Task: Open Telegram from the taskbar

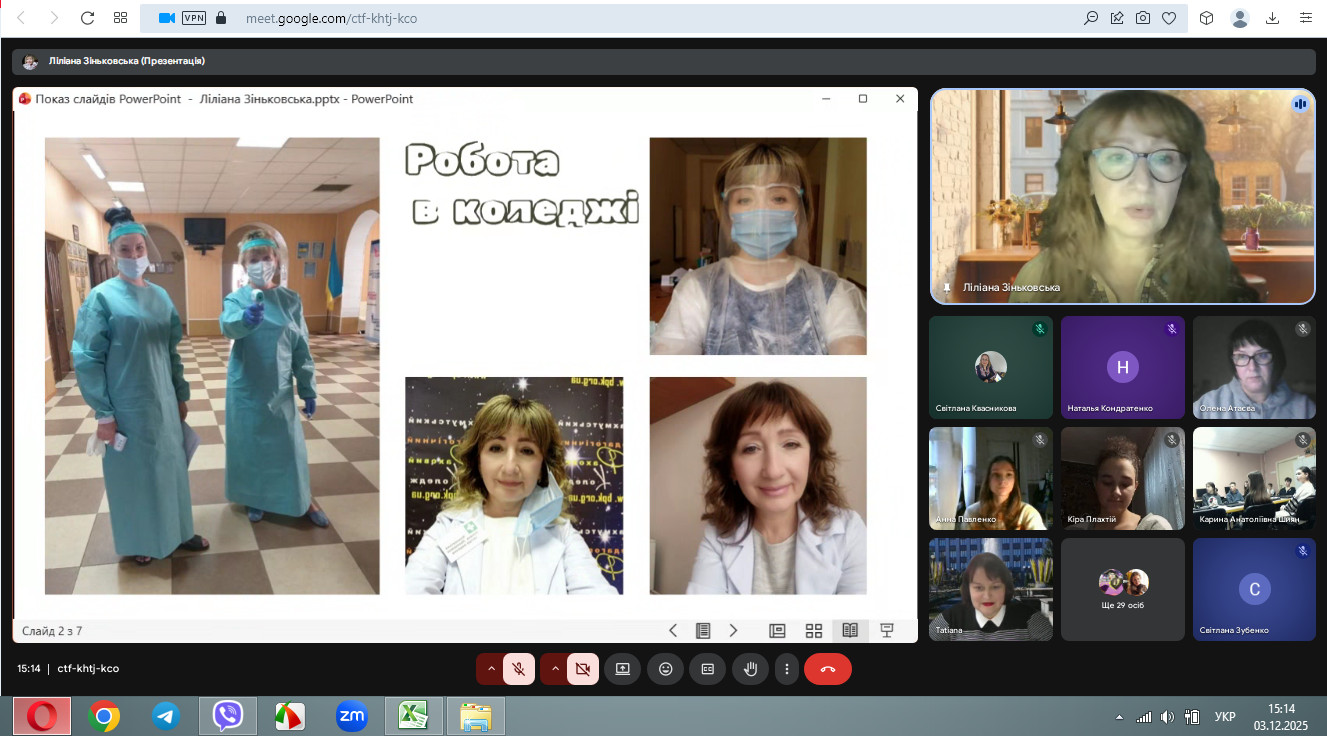Action: point(165,716)
